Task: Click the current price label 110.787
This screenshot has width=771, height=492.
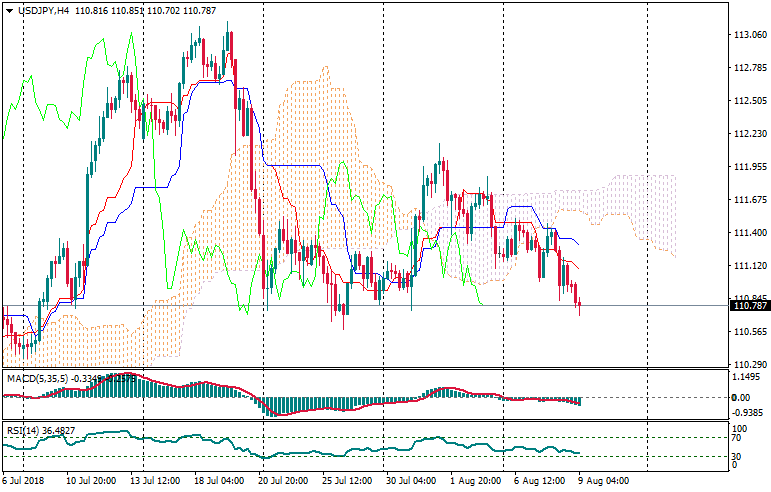Action: click(x=750, y=306)
